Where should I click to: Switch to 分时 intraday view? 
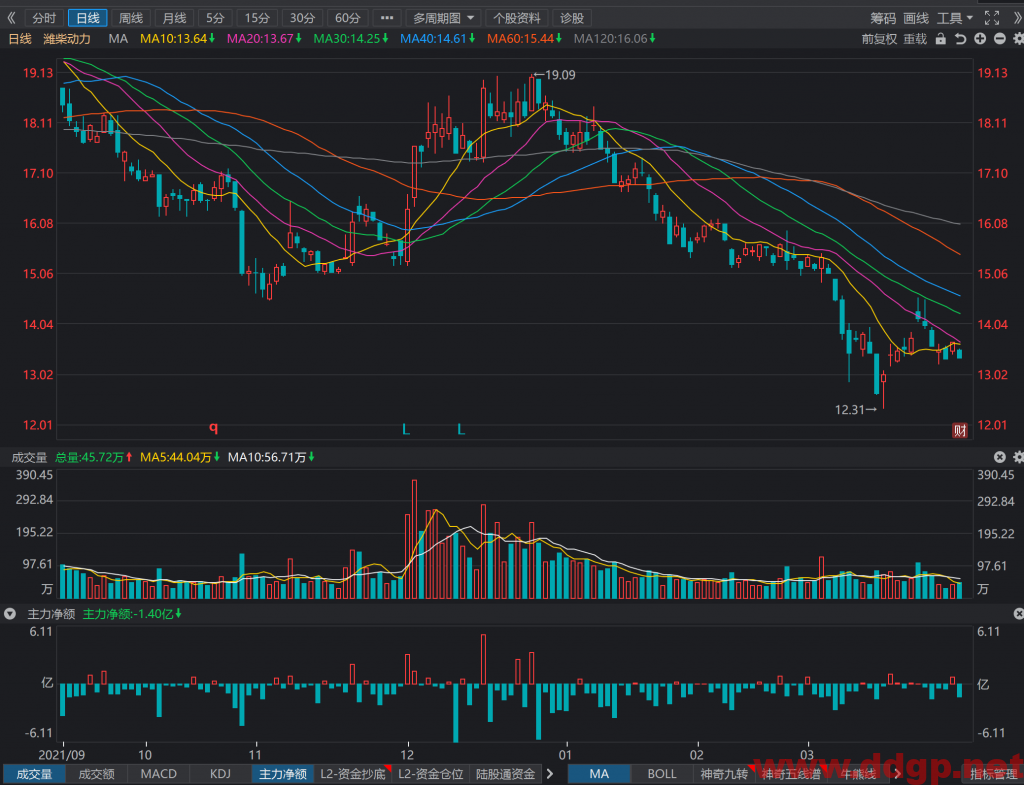tap(44, 18)
